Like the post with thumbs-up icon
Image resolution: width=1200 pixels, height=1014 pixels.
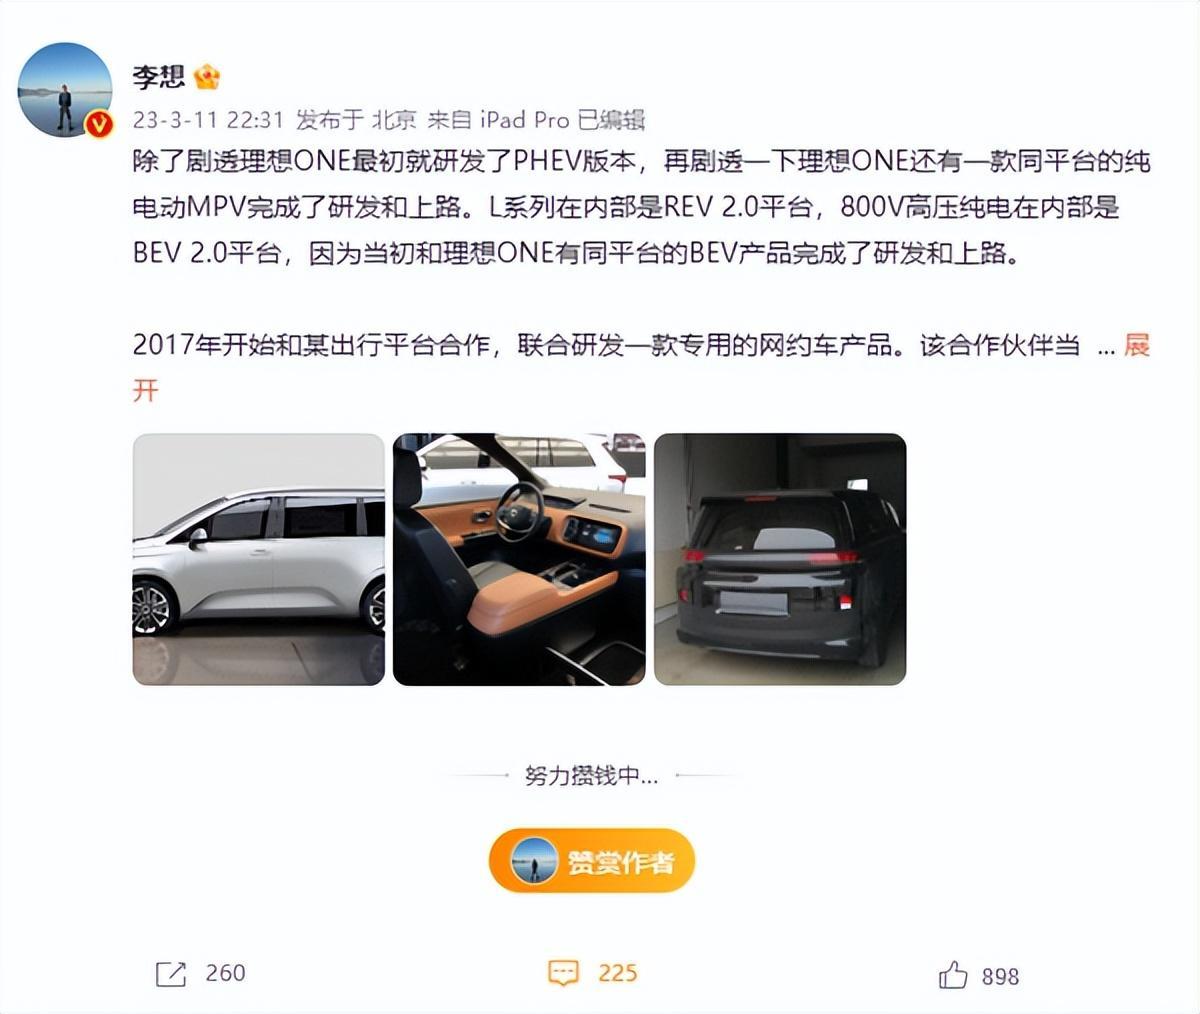[953, 975]
